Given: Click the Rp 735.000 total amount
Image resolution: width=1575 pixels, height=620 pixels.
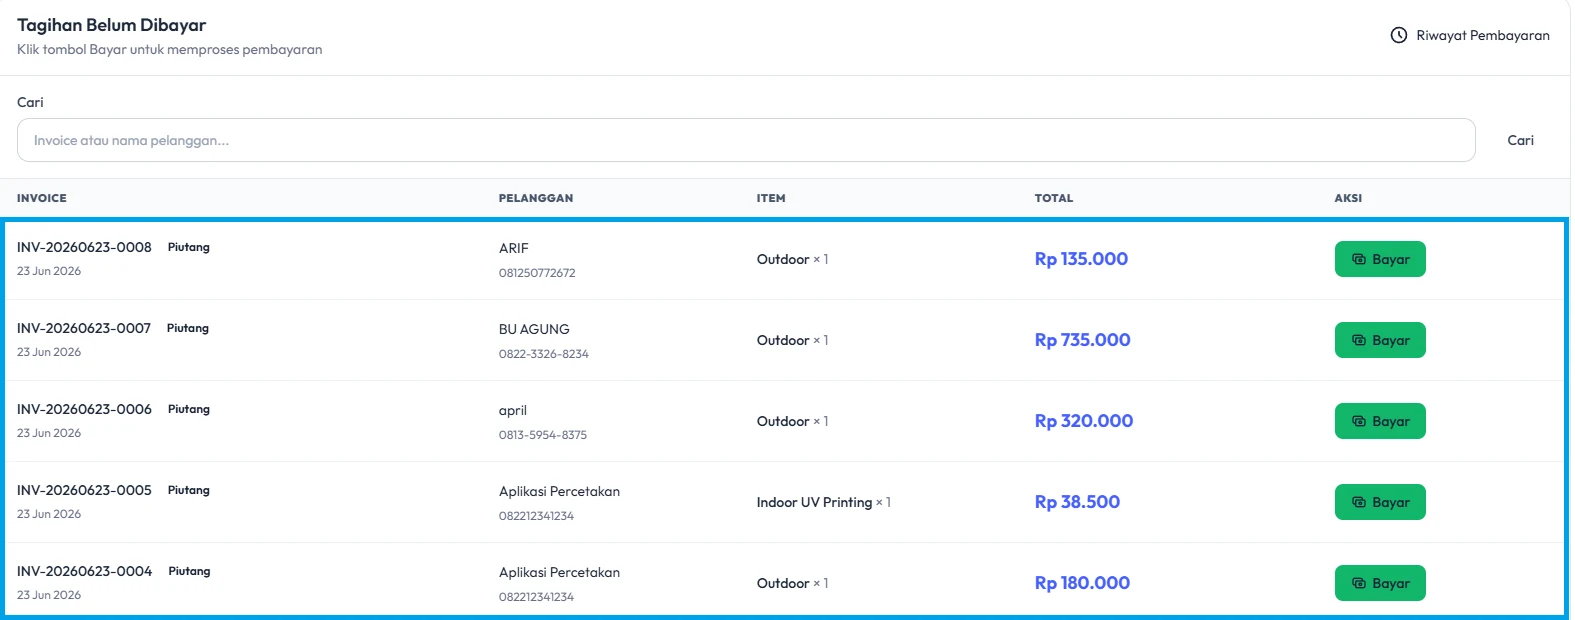Looking at the screenshot, I should tap(1082, 340).
